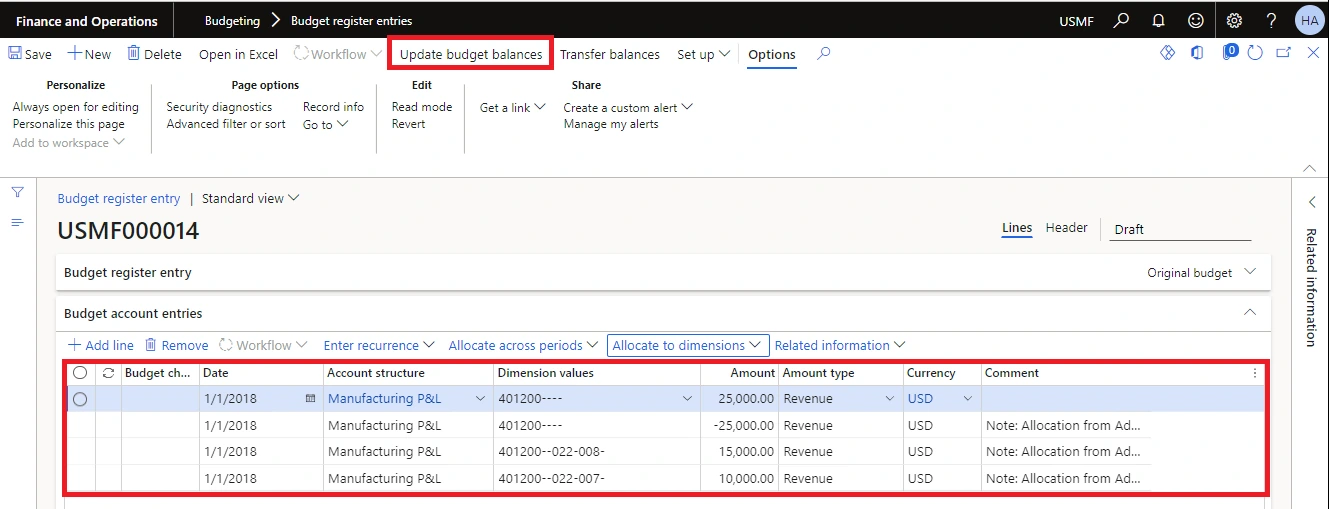The height and width of the screenshot is (509, 1329).
Task: Switch to Read mode
Action: (422, 107)
